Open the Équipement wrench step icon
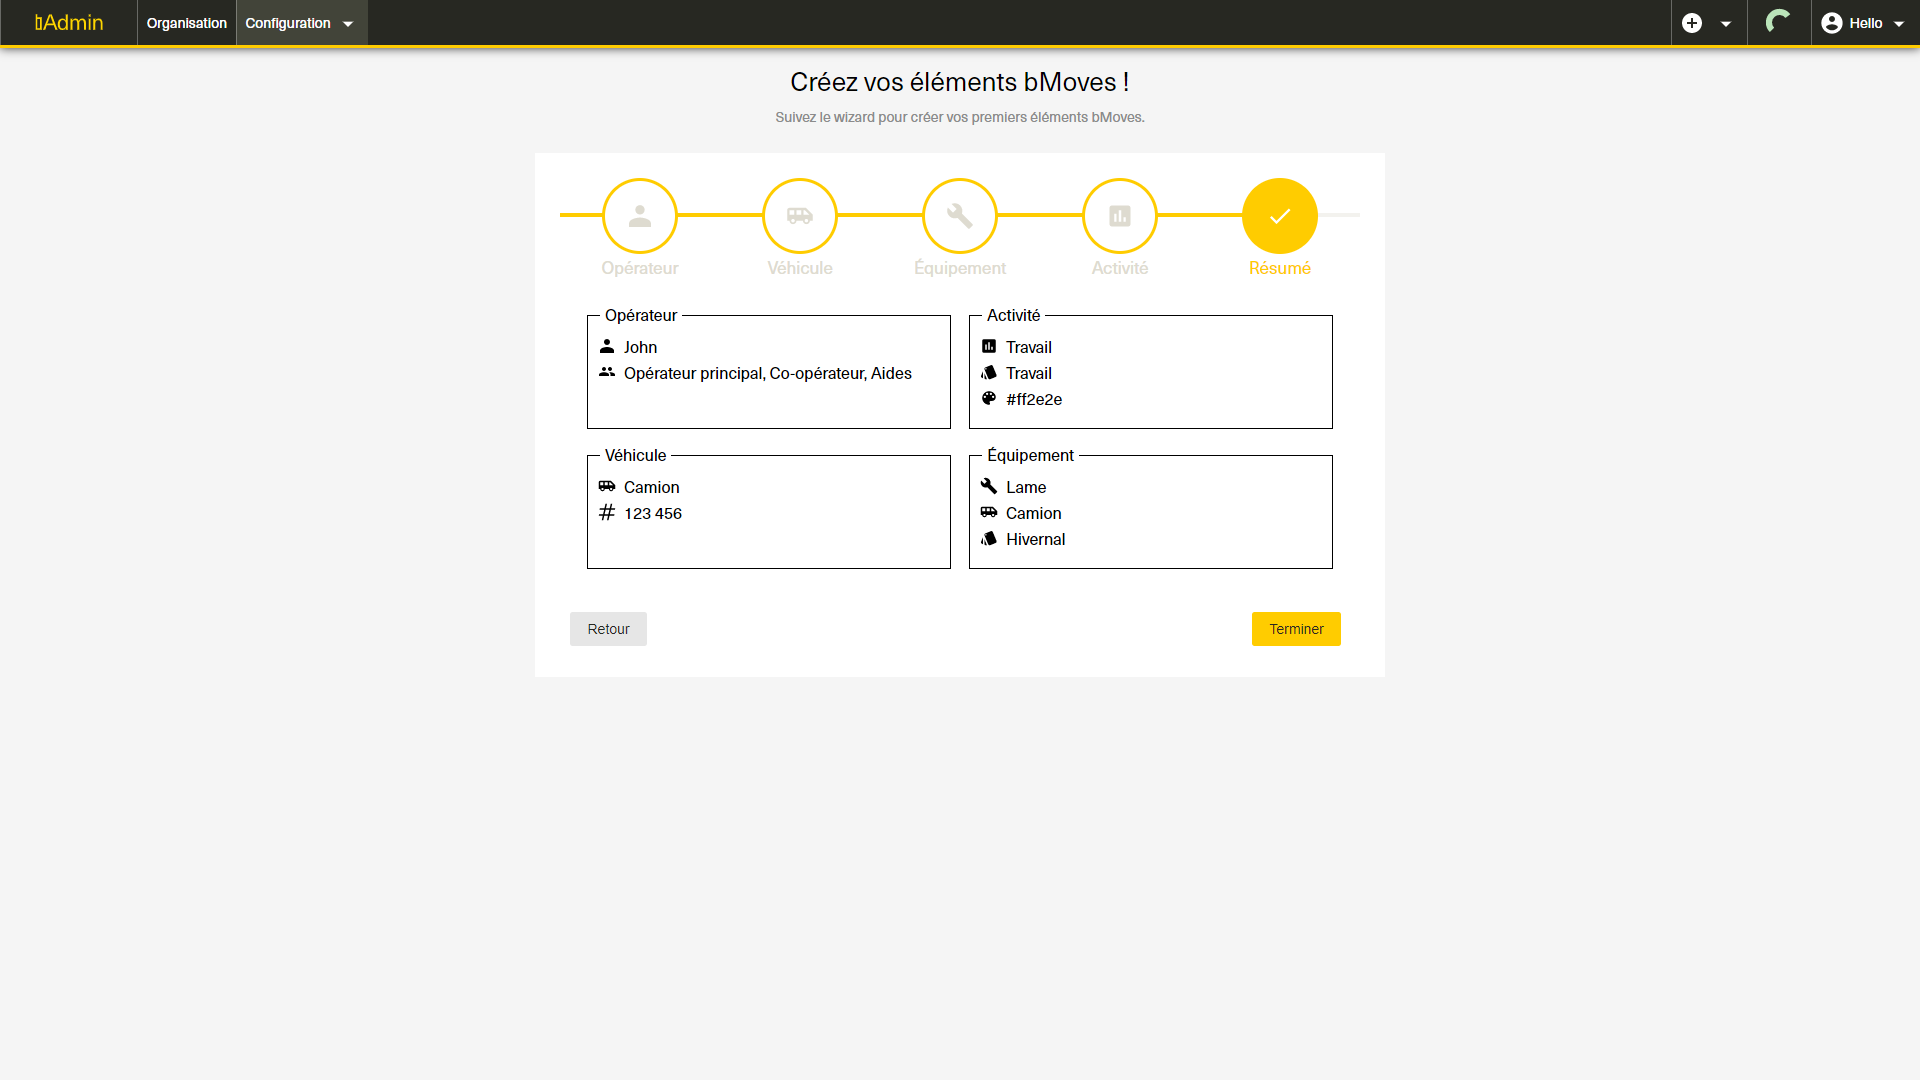This screenshot has width=1920, height=1080. tap(959, 215)
